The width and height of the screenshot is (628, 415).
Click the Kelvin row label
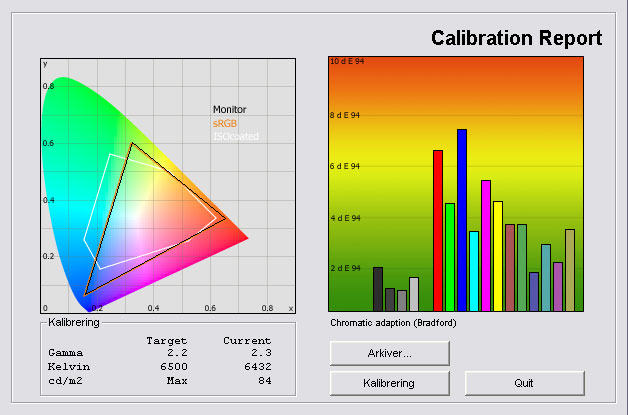pyautogui.click(x=68, y=367)
